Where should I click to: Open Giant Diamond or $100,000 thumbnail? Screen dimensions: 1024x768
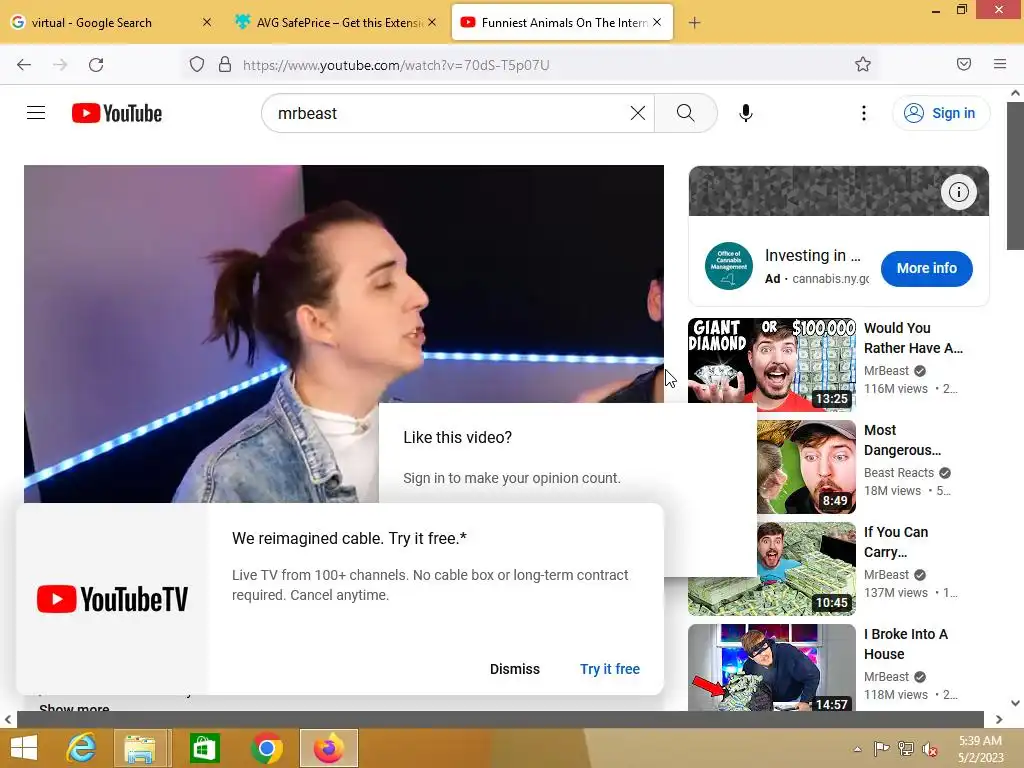coord(771,364)
